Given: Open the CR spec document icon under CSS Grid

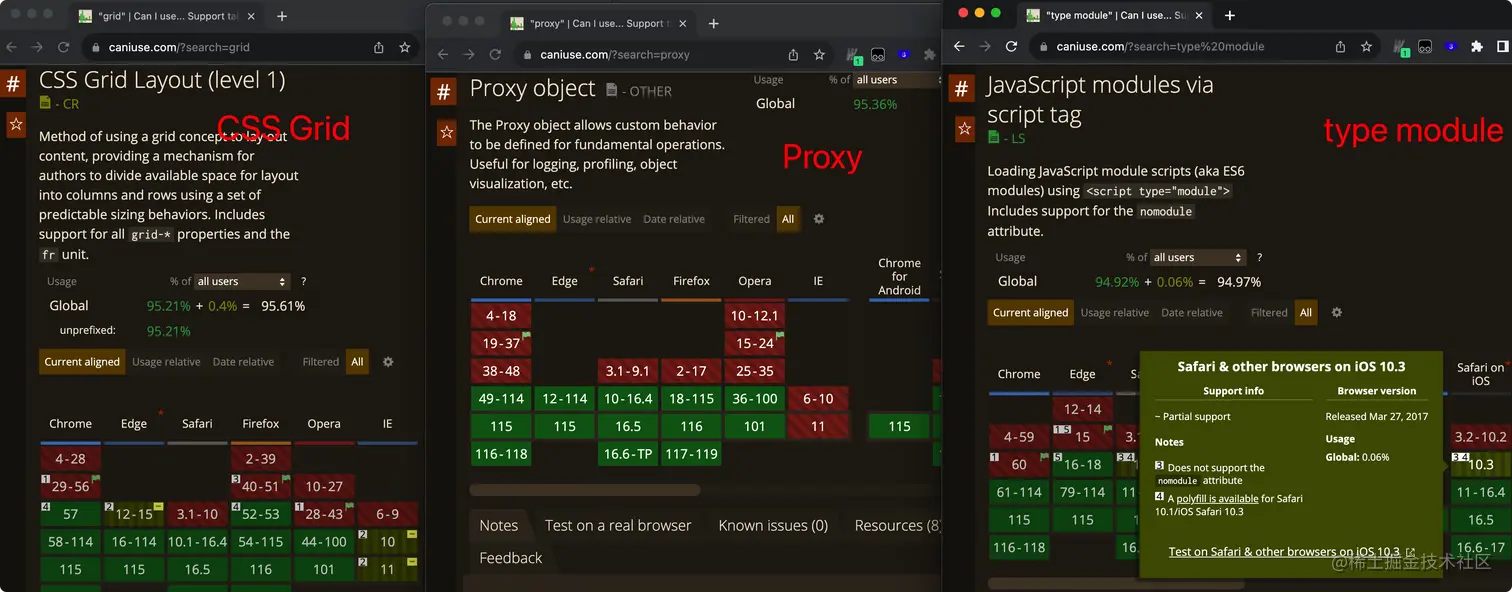Looking at the screenshot, I should click(x=45, y=103).
